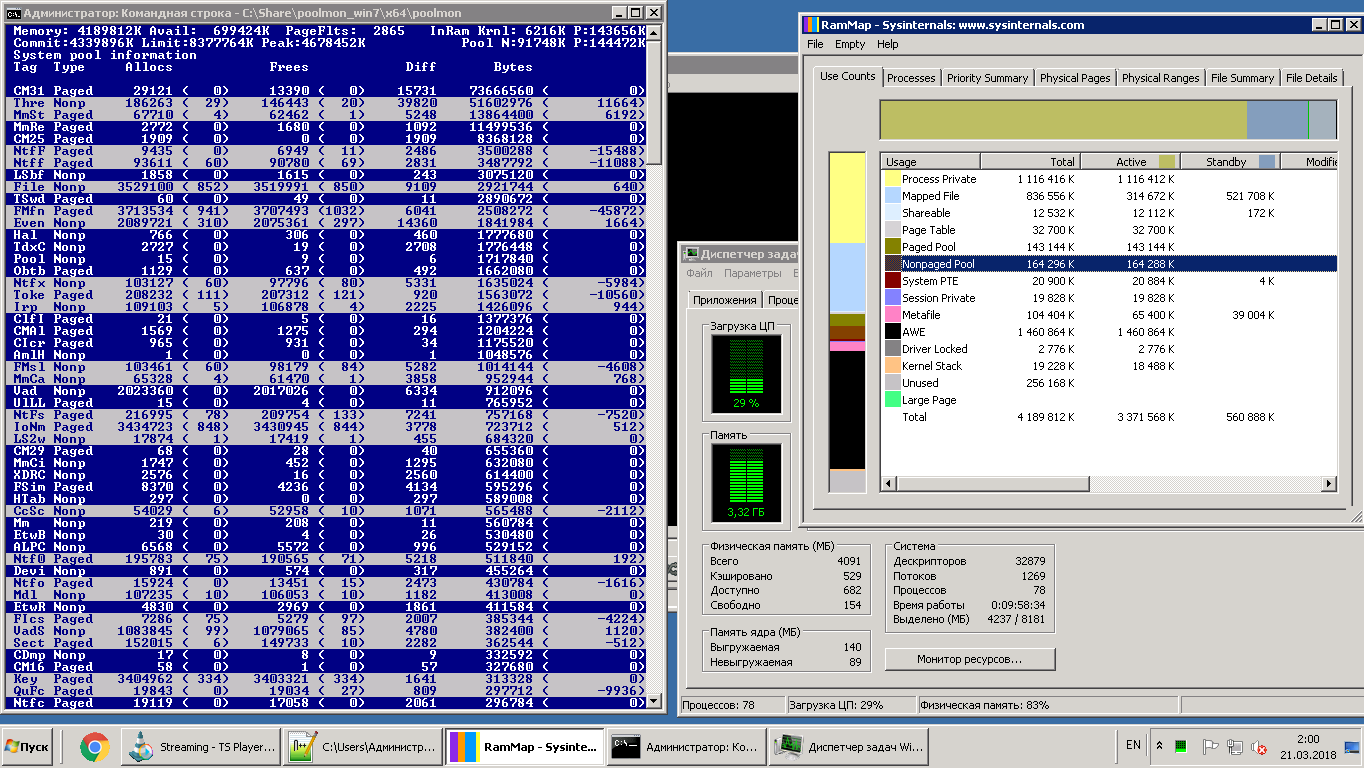Click the RamMap title bar icon
1364x768 pixels.
tap(810, 25)
